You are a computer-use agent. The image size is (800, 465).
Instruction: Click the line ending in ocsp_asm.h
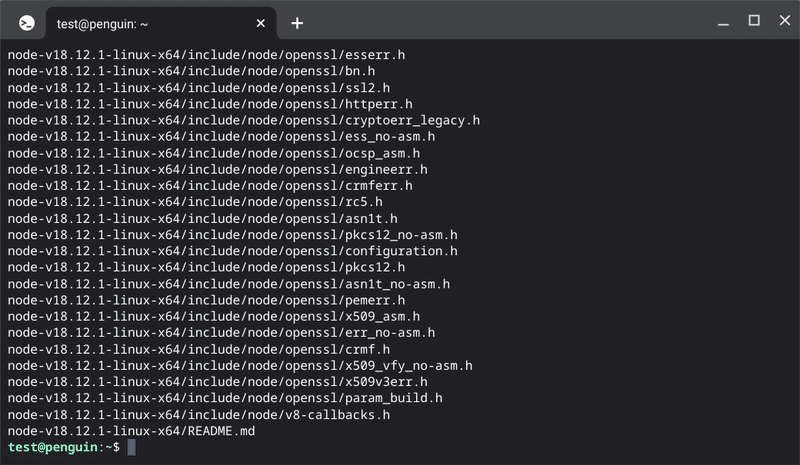214,153
